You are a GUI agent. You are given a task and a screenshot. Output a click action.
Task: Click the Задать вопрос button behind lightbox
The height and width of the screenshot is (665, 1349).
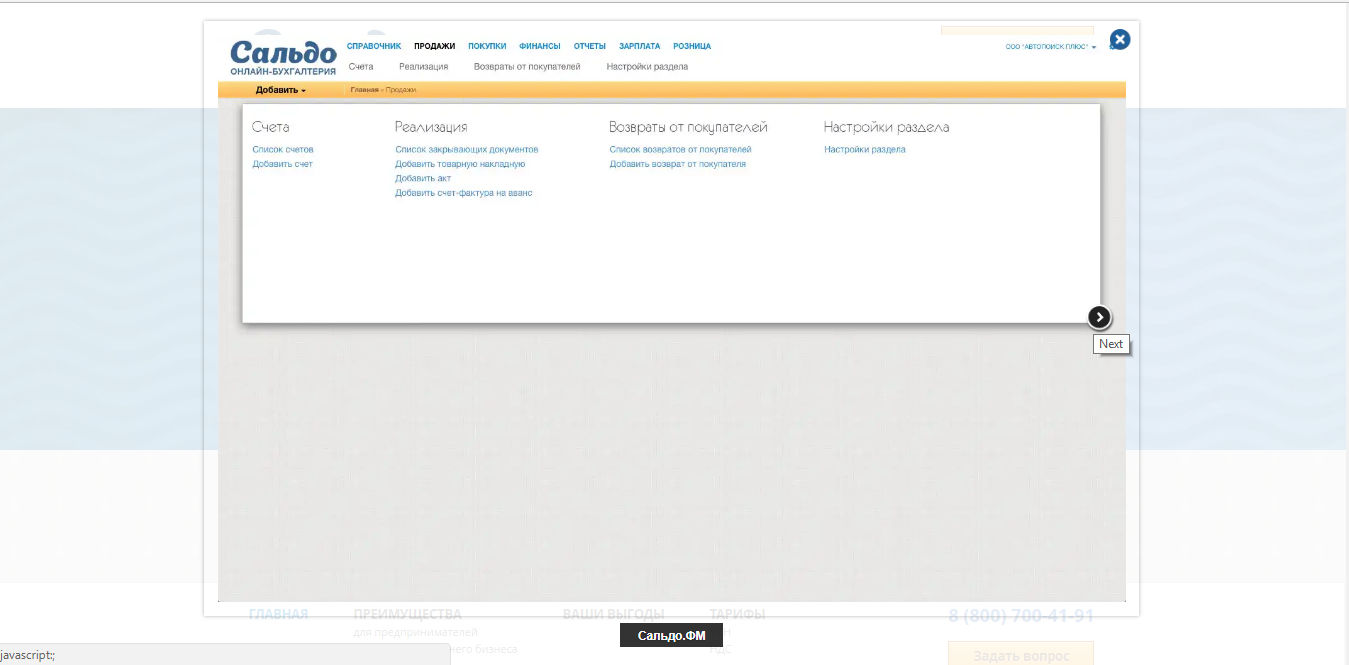click(1021, 655)
